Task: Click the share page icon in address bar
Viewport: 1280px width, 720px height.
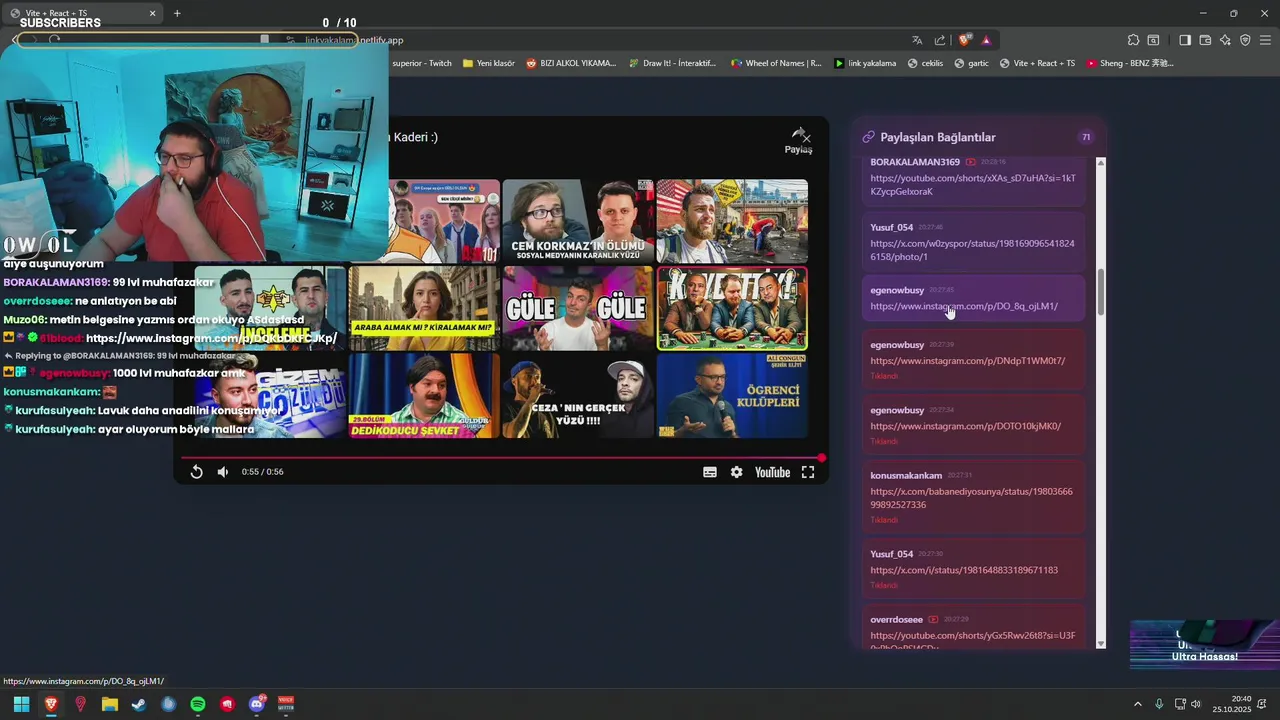Action: click(940, 40)
